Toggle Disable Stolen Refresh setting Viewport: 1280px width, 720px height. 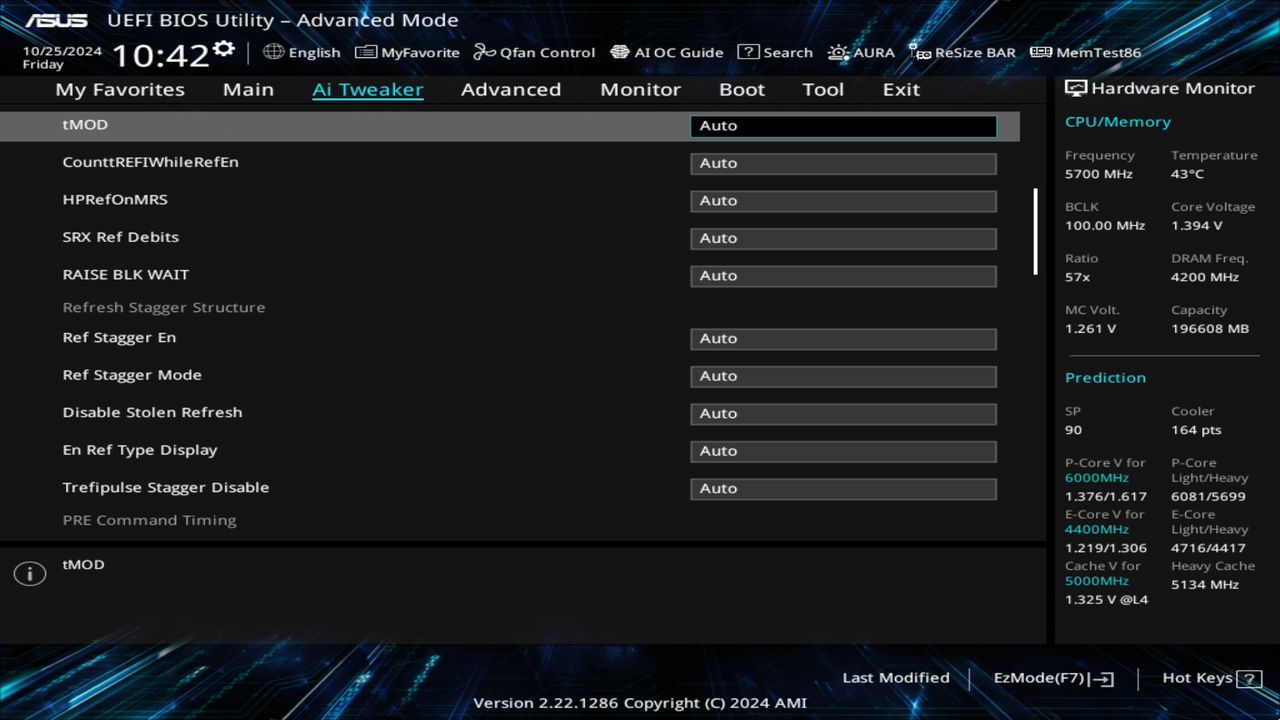tap(842, 413)
